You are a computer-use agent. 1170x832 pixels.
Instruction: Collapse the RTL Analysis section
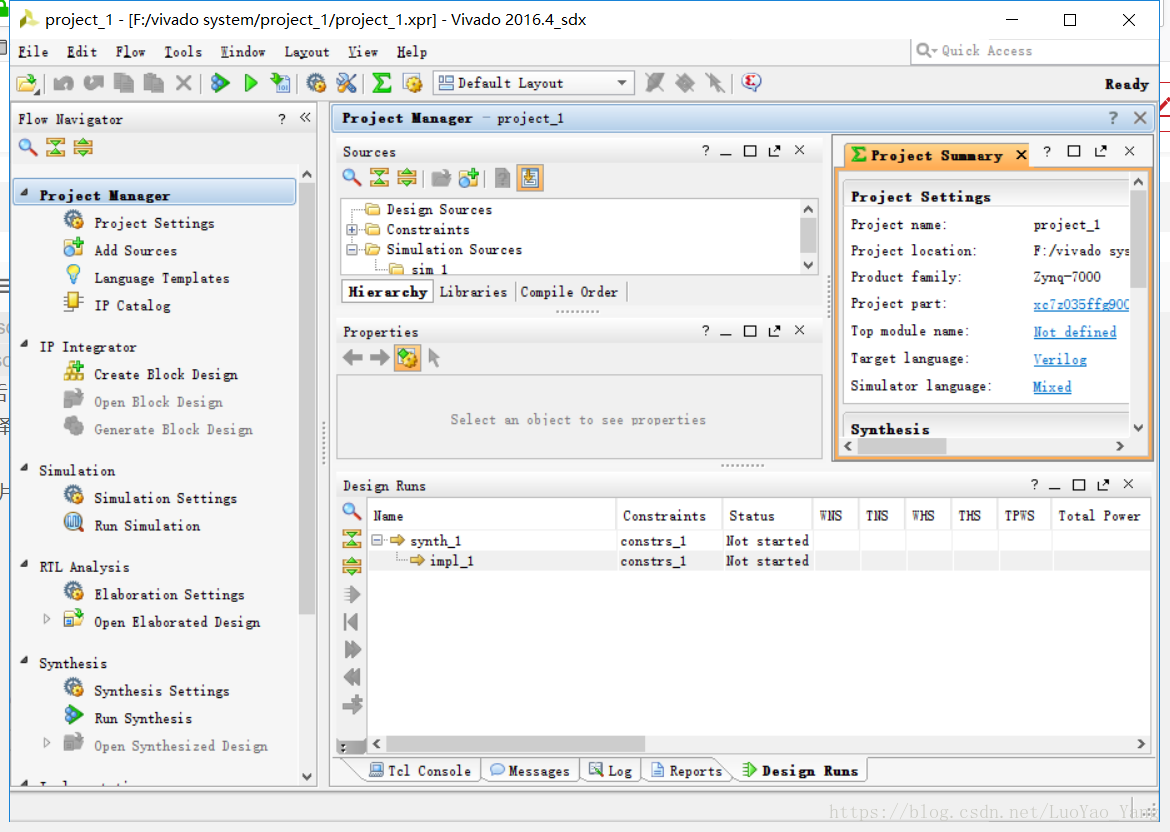click(25, 565)
